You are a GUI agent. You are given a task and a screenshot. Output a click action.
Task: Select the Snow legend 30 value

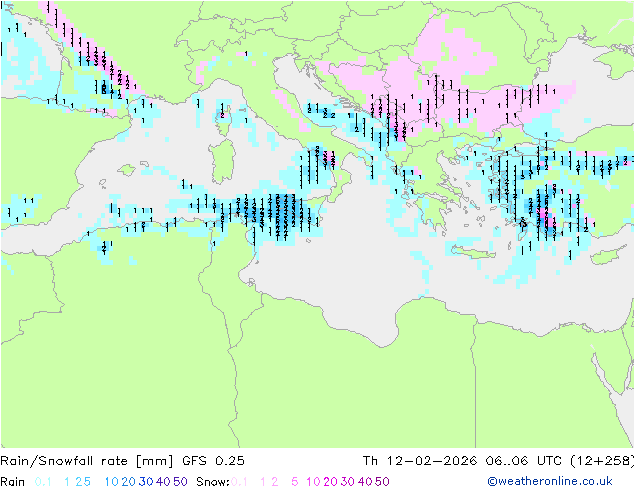click(348, 482)
